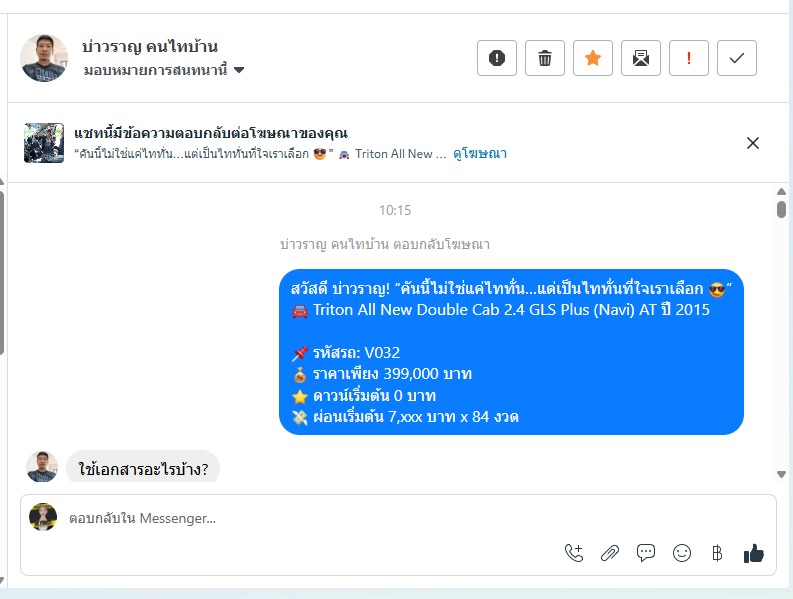Expand the มอบหมายการสนทนานี้ assignment dropdown

[164, 70]
